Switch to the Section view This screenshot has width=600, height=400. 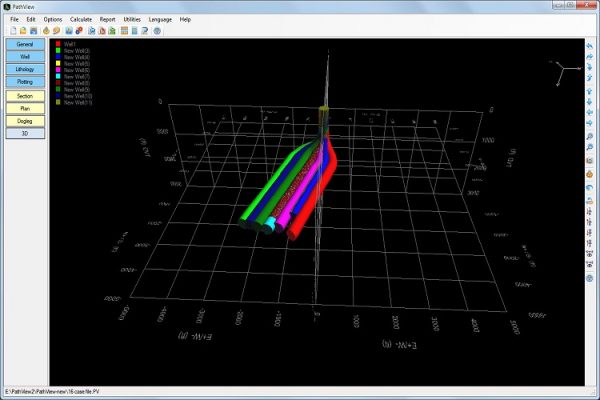(x=25, y=95)
